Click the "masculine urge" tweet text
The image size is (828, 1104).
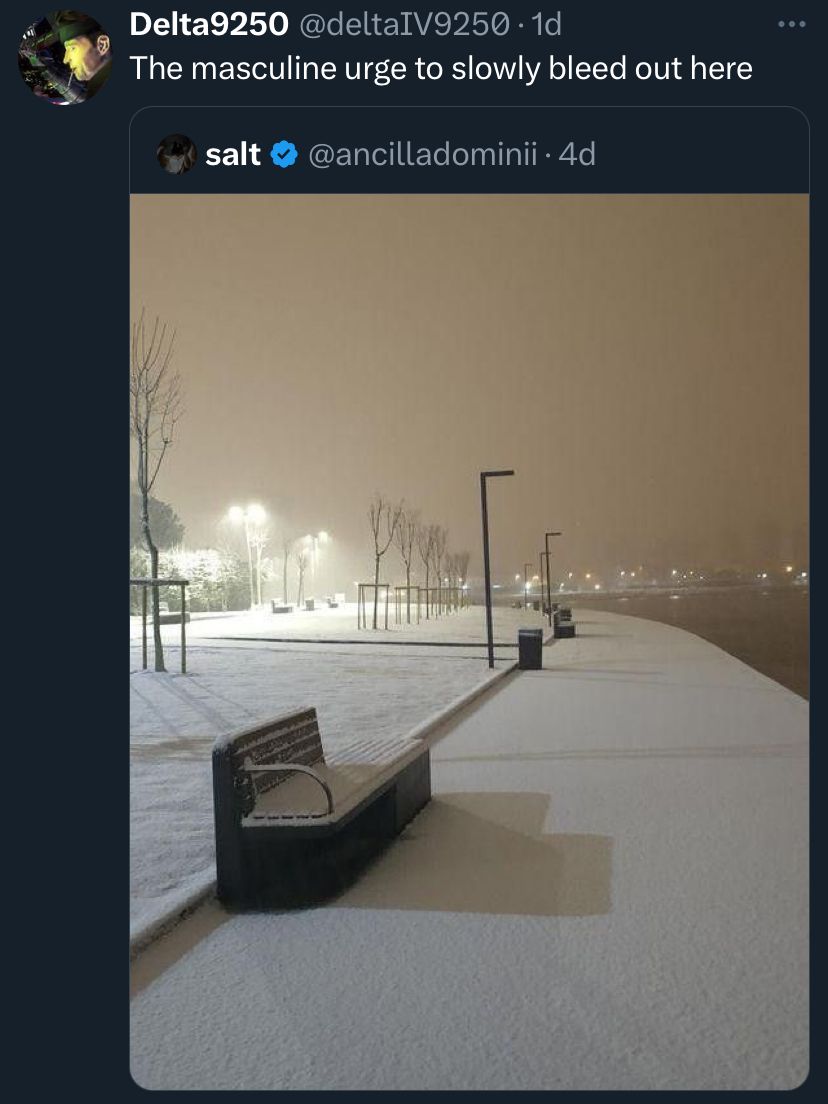coord(441,68)
